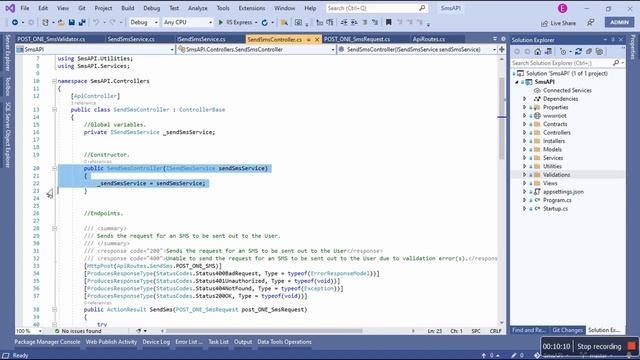Open the Error List tab
The width and height of the screenshot is (640, 360).
click(x=189, y=342)
